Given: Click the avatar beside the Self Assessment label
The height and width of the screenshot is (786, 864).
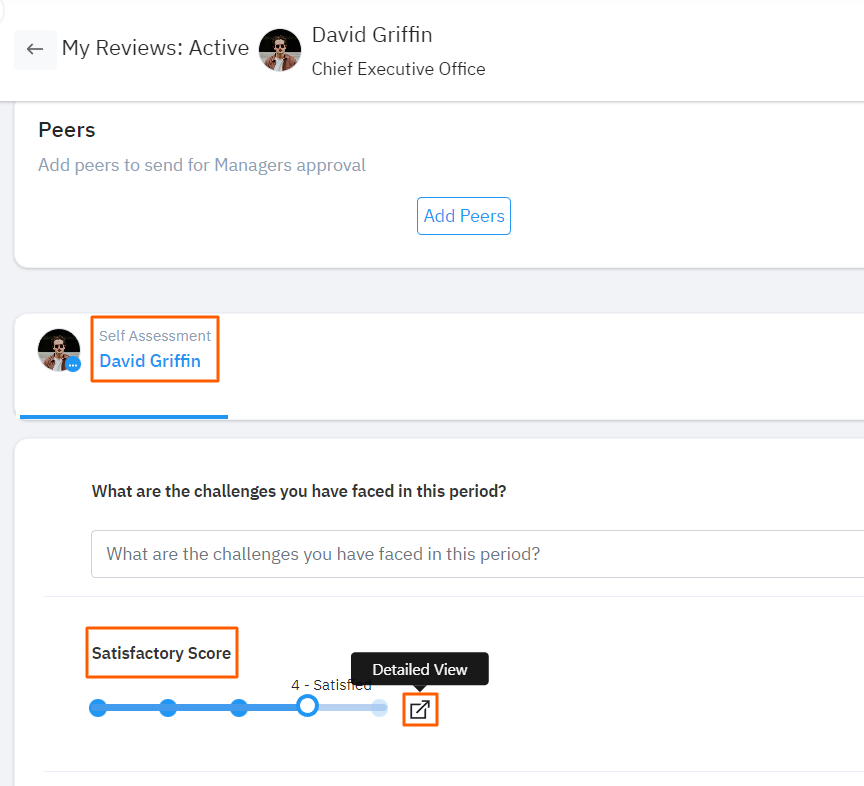Looking at the screenshot, I should pyautogui.click(x=58, y=349).
